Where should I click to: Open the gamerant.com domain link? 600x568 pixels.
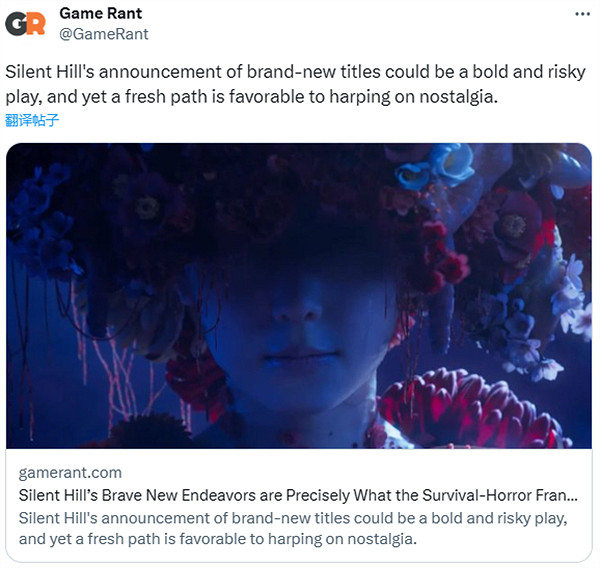click(70, 473)
